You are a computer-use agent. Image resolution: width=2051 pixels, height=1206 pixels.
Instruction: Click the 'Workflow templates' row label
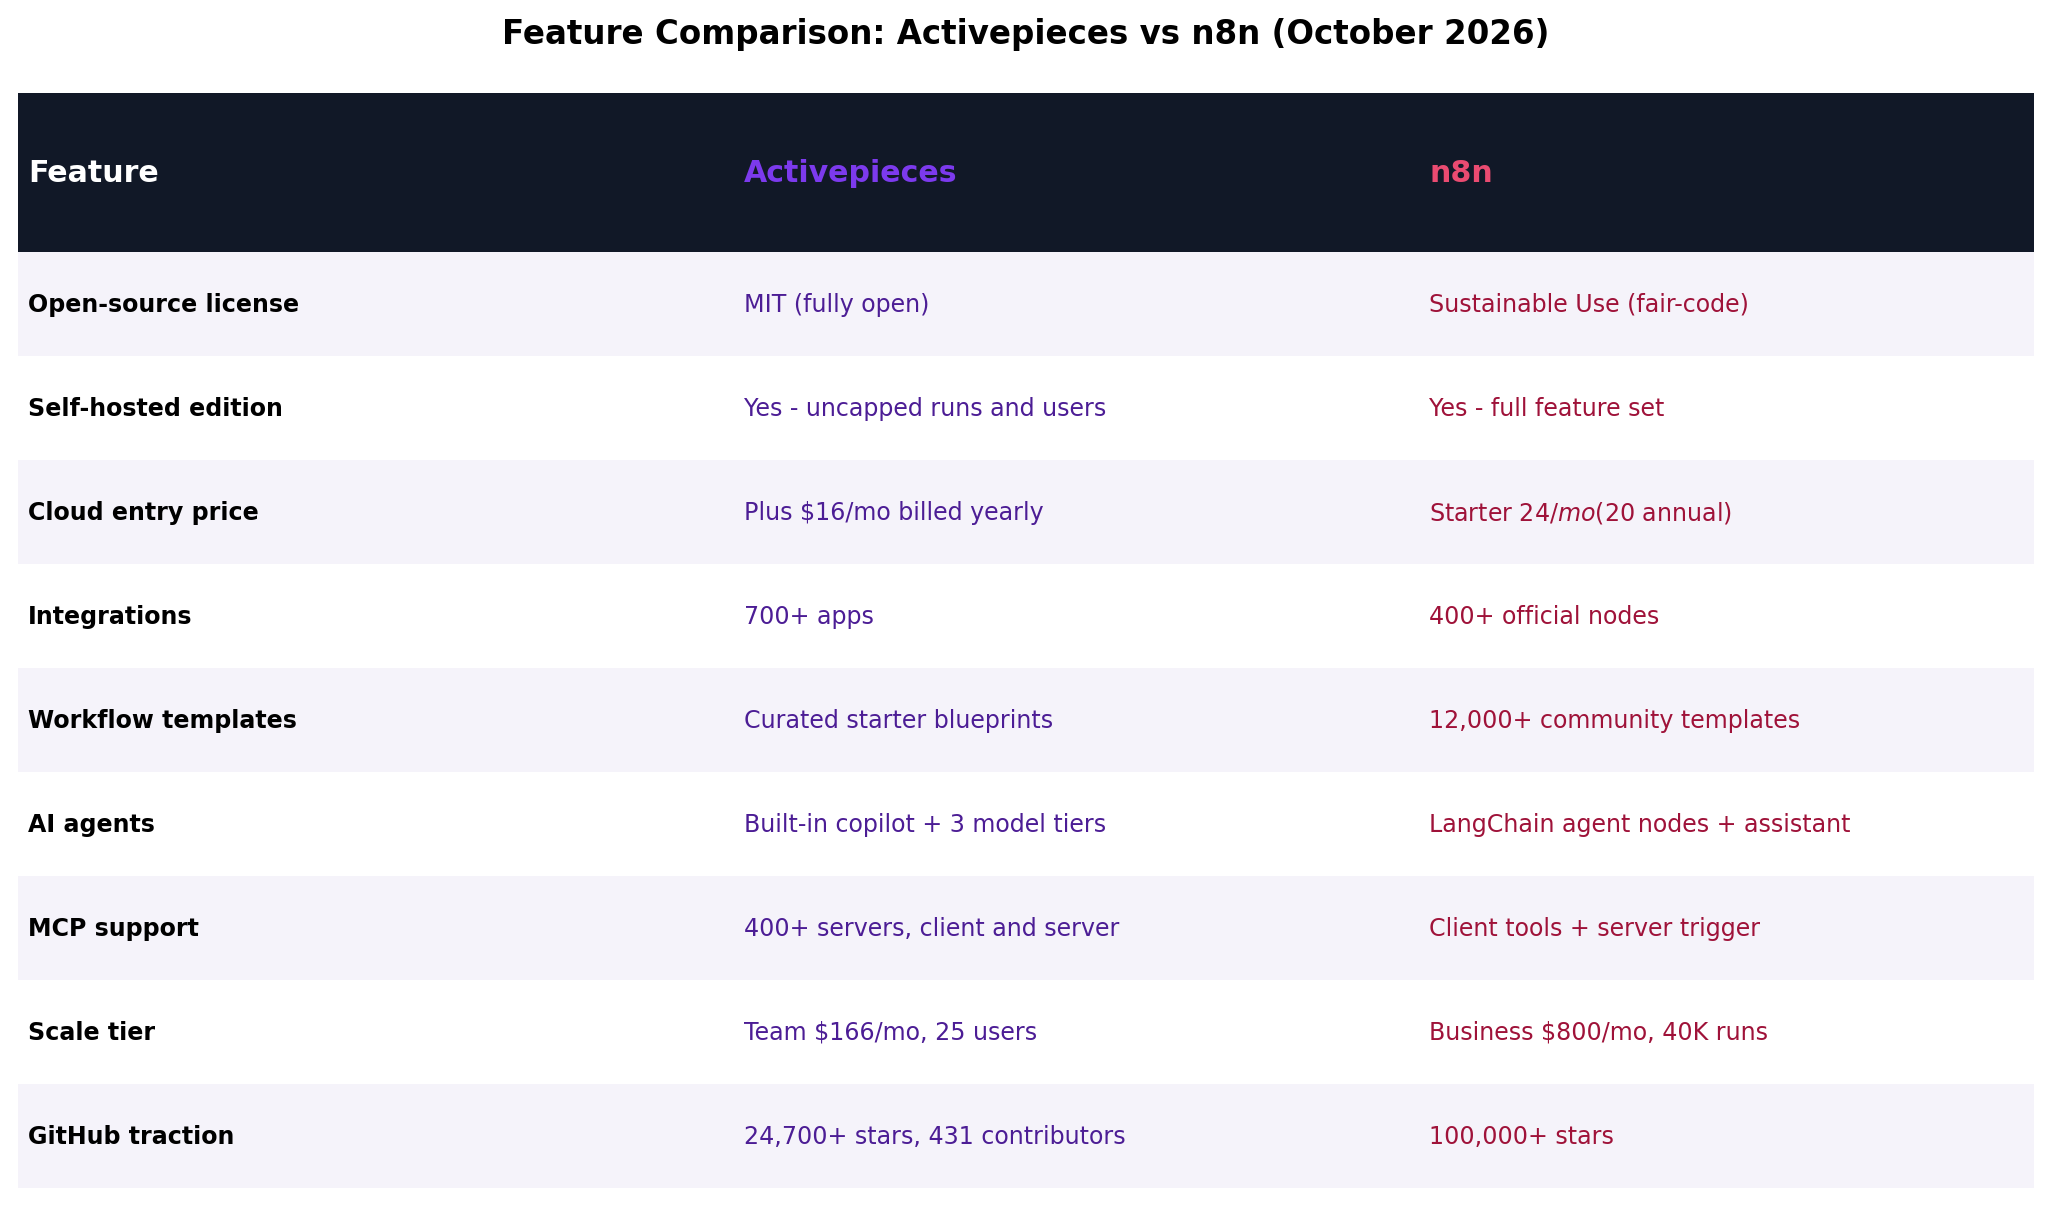coord(162,720)
